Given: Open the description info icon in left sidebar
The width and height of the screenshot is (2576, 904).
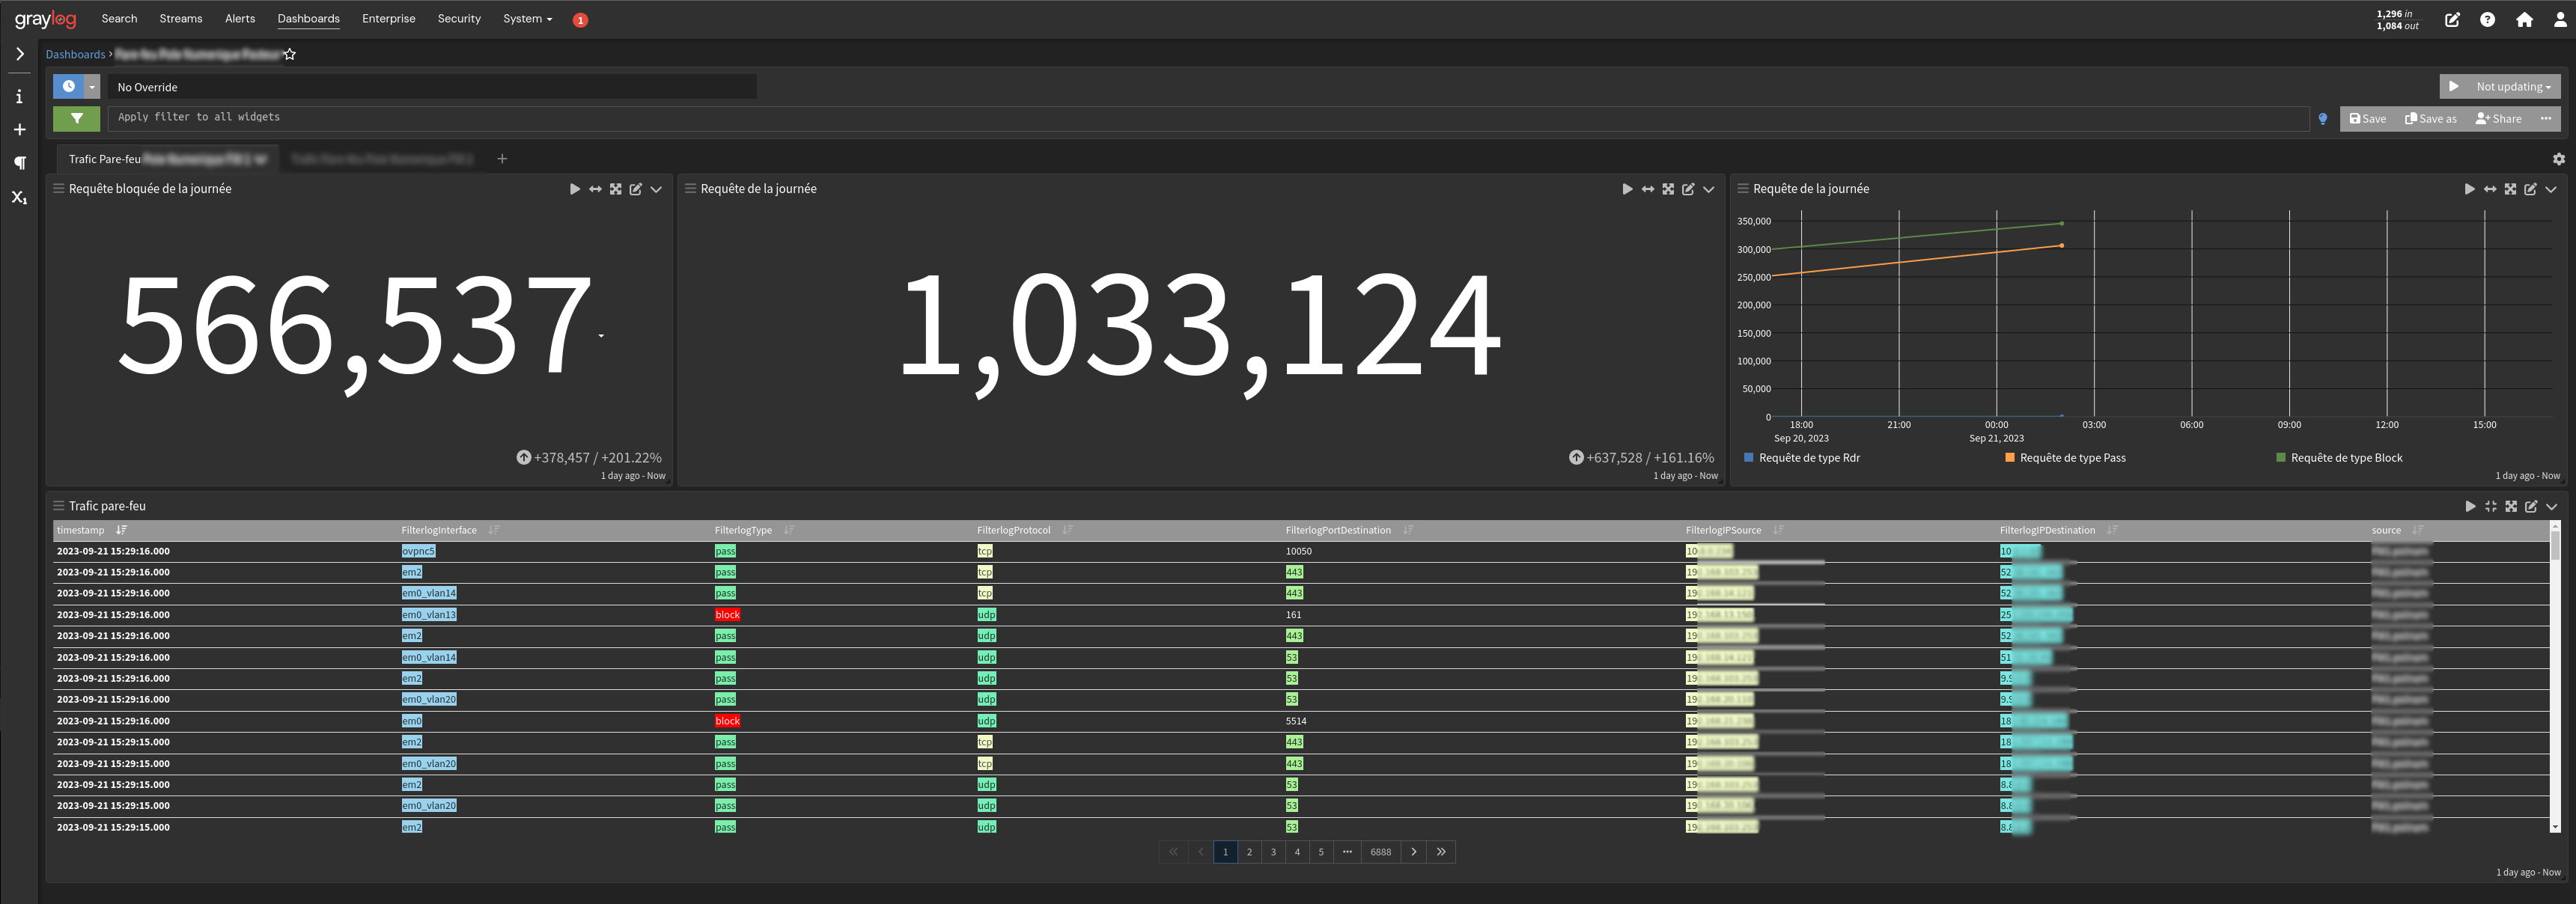Looking at the screenshot, I should [19, 97].
